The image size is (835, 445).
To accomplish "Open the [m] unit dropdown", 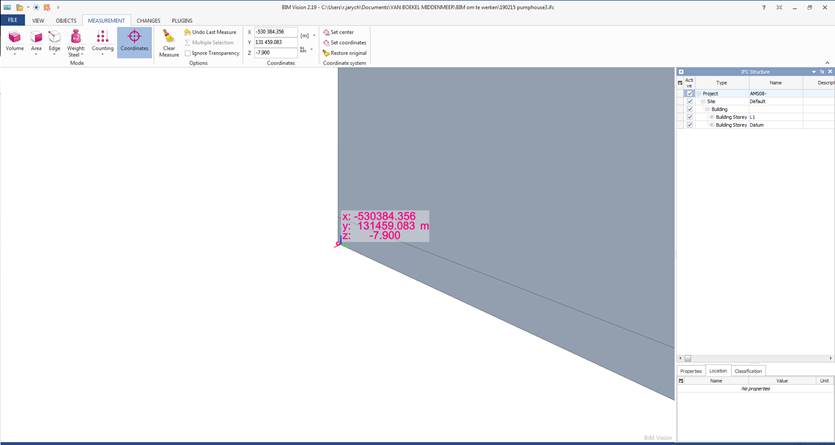I will (314, 36).
